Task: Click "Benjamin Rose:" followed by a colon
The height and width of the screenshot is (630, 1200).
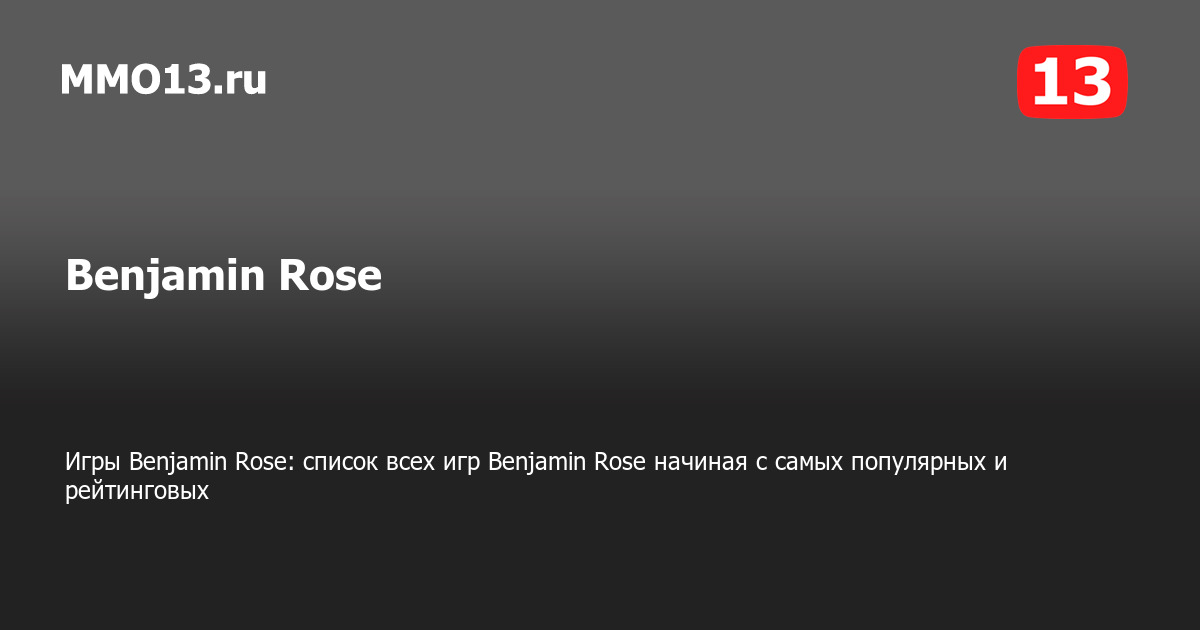Action: pyautogui.click(x=213, y=463)
